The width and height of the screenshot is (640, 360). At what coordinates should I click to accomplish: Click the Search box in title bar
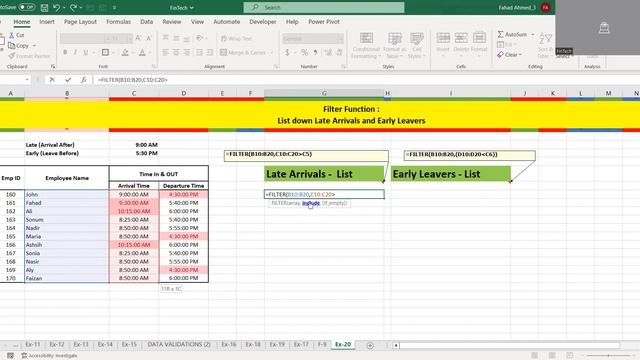point(324,7)
